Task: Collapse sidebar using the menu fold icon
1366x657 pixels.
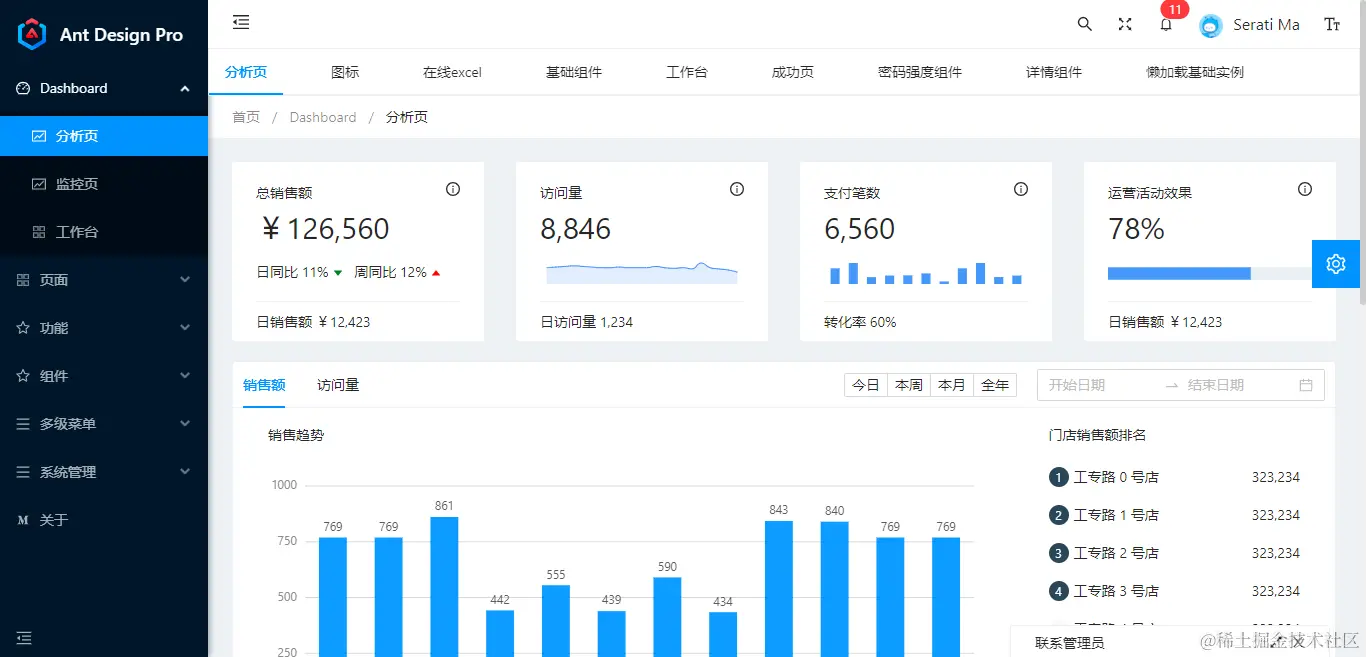Action: tap(241, 22)
